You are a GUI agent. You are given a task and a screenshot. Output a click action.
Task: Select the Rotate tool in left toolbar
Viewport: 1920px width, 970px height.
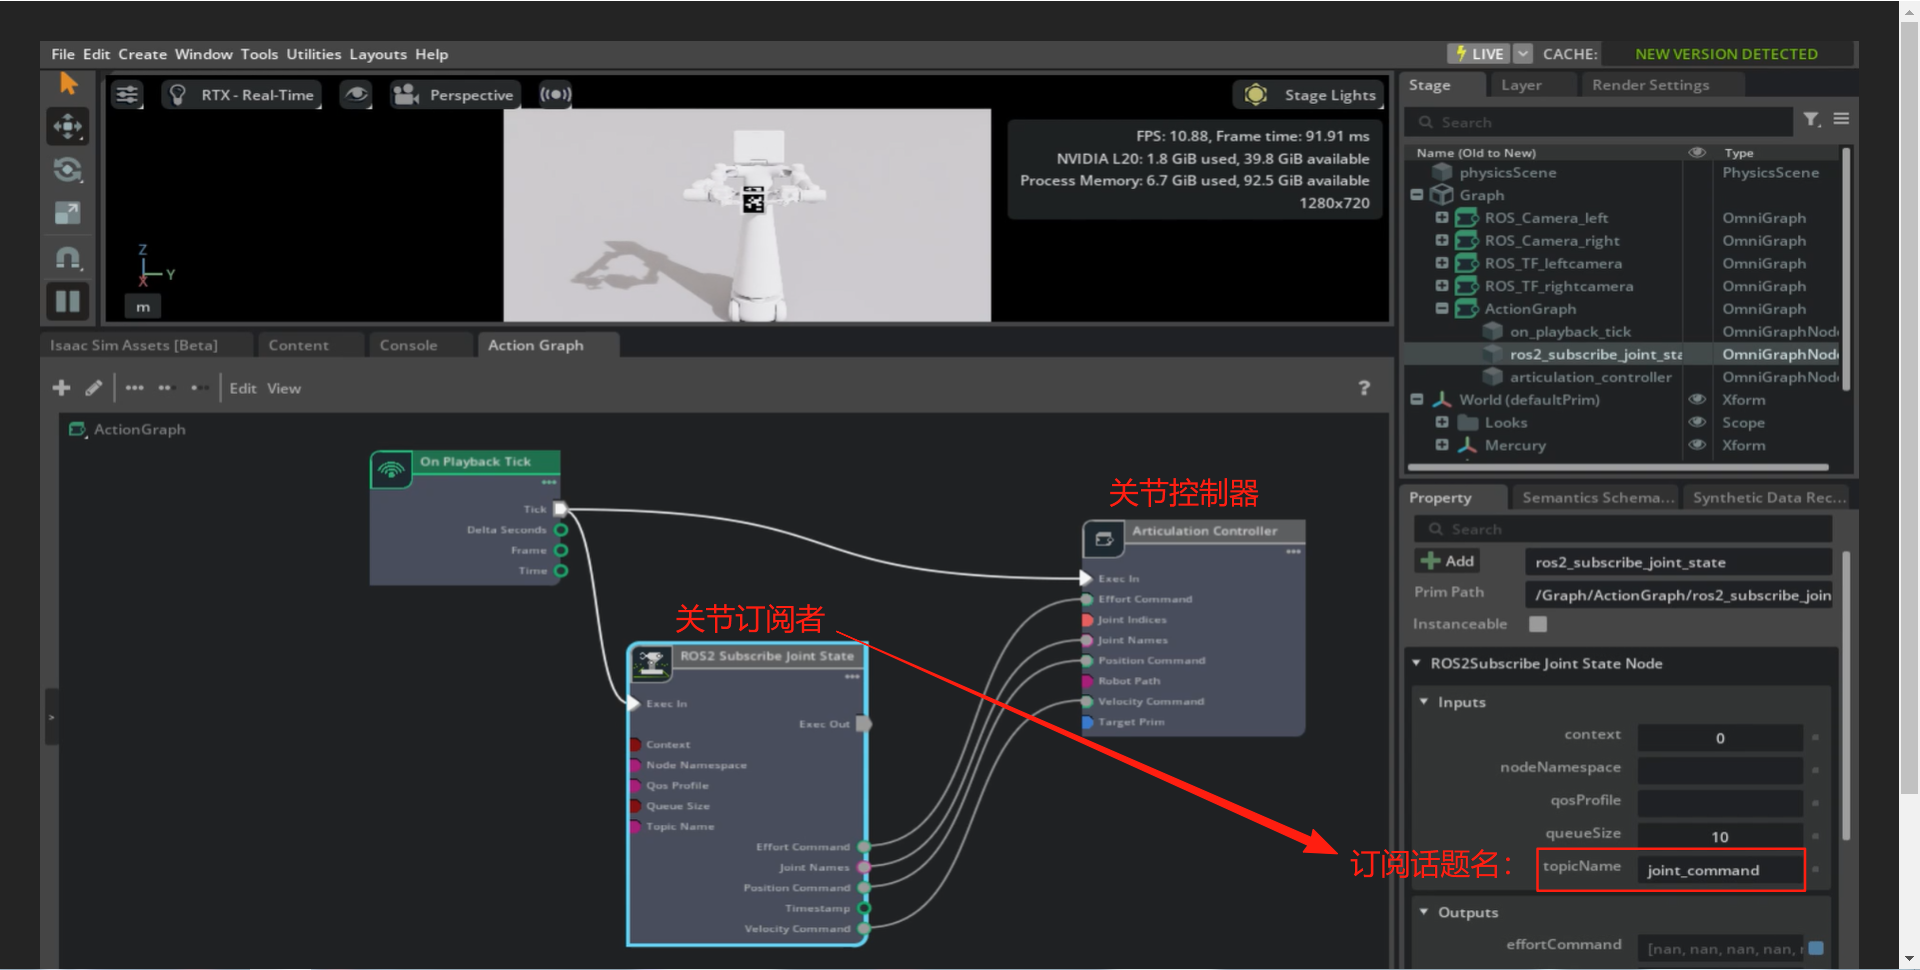click(x=68, y=169)
